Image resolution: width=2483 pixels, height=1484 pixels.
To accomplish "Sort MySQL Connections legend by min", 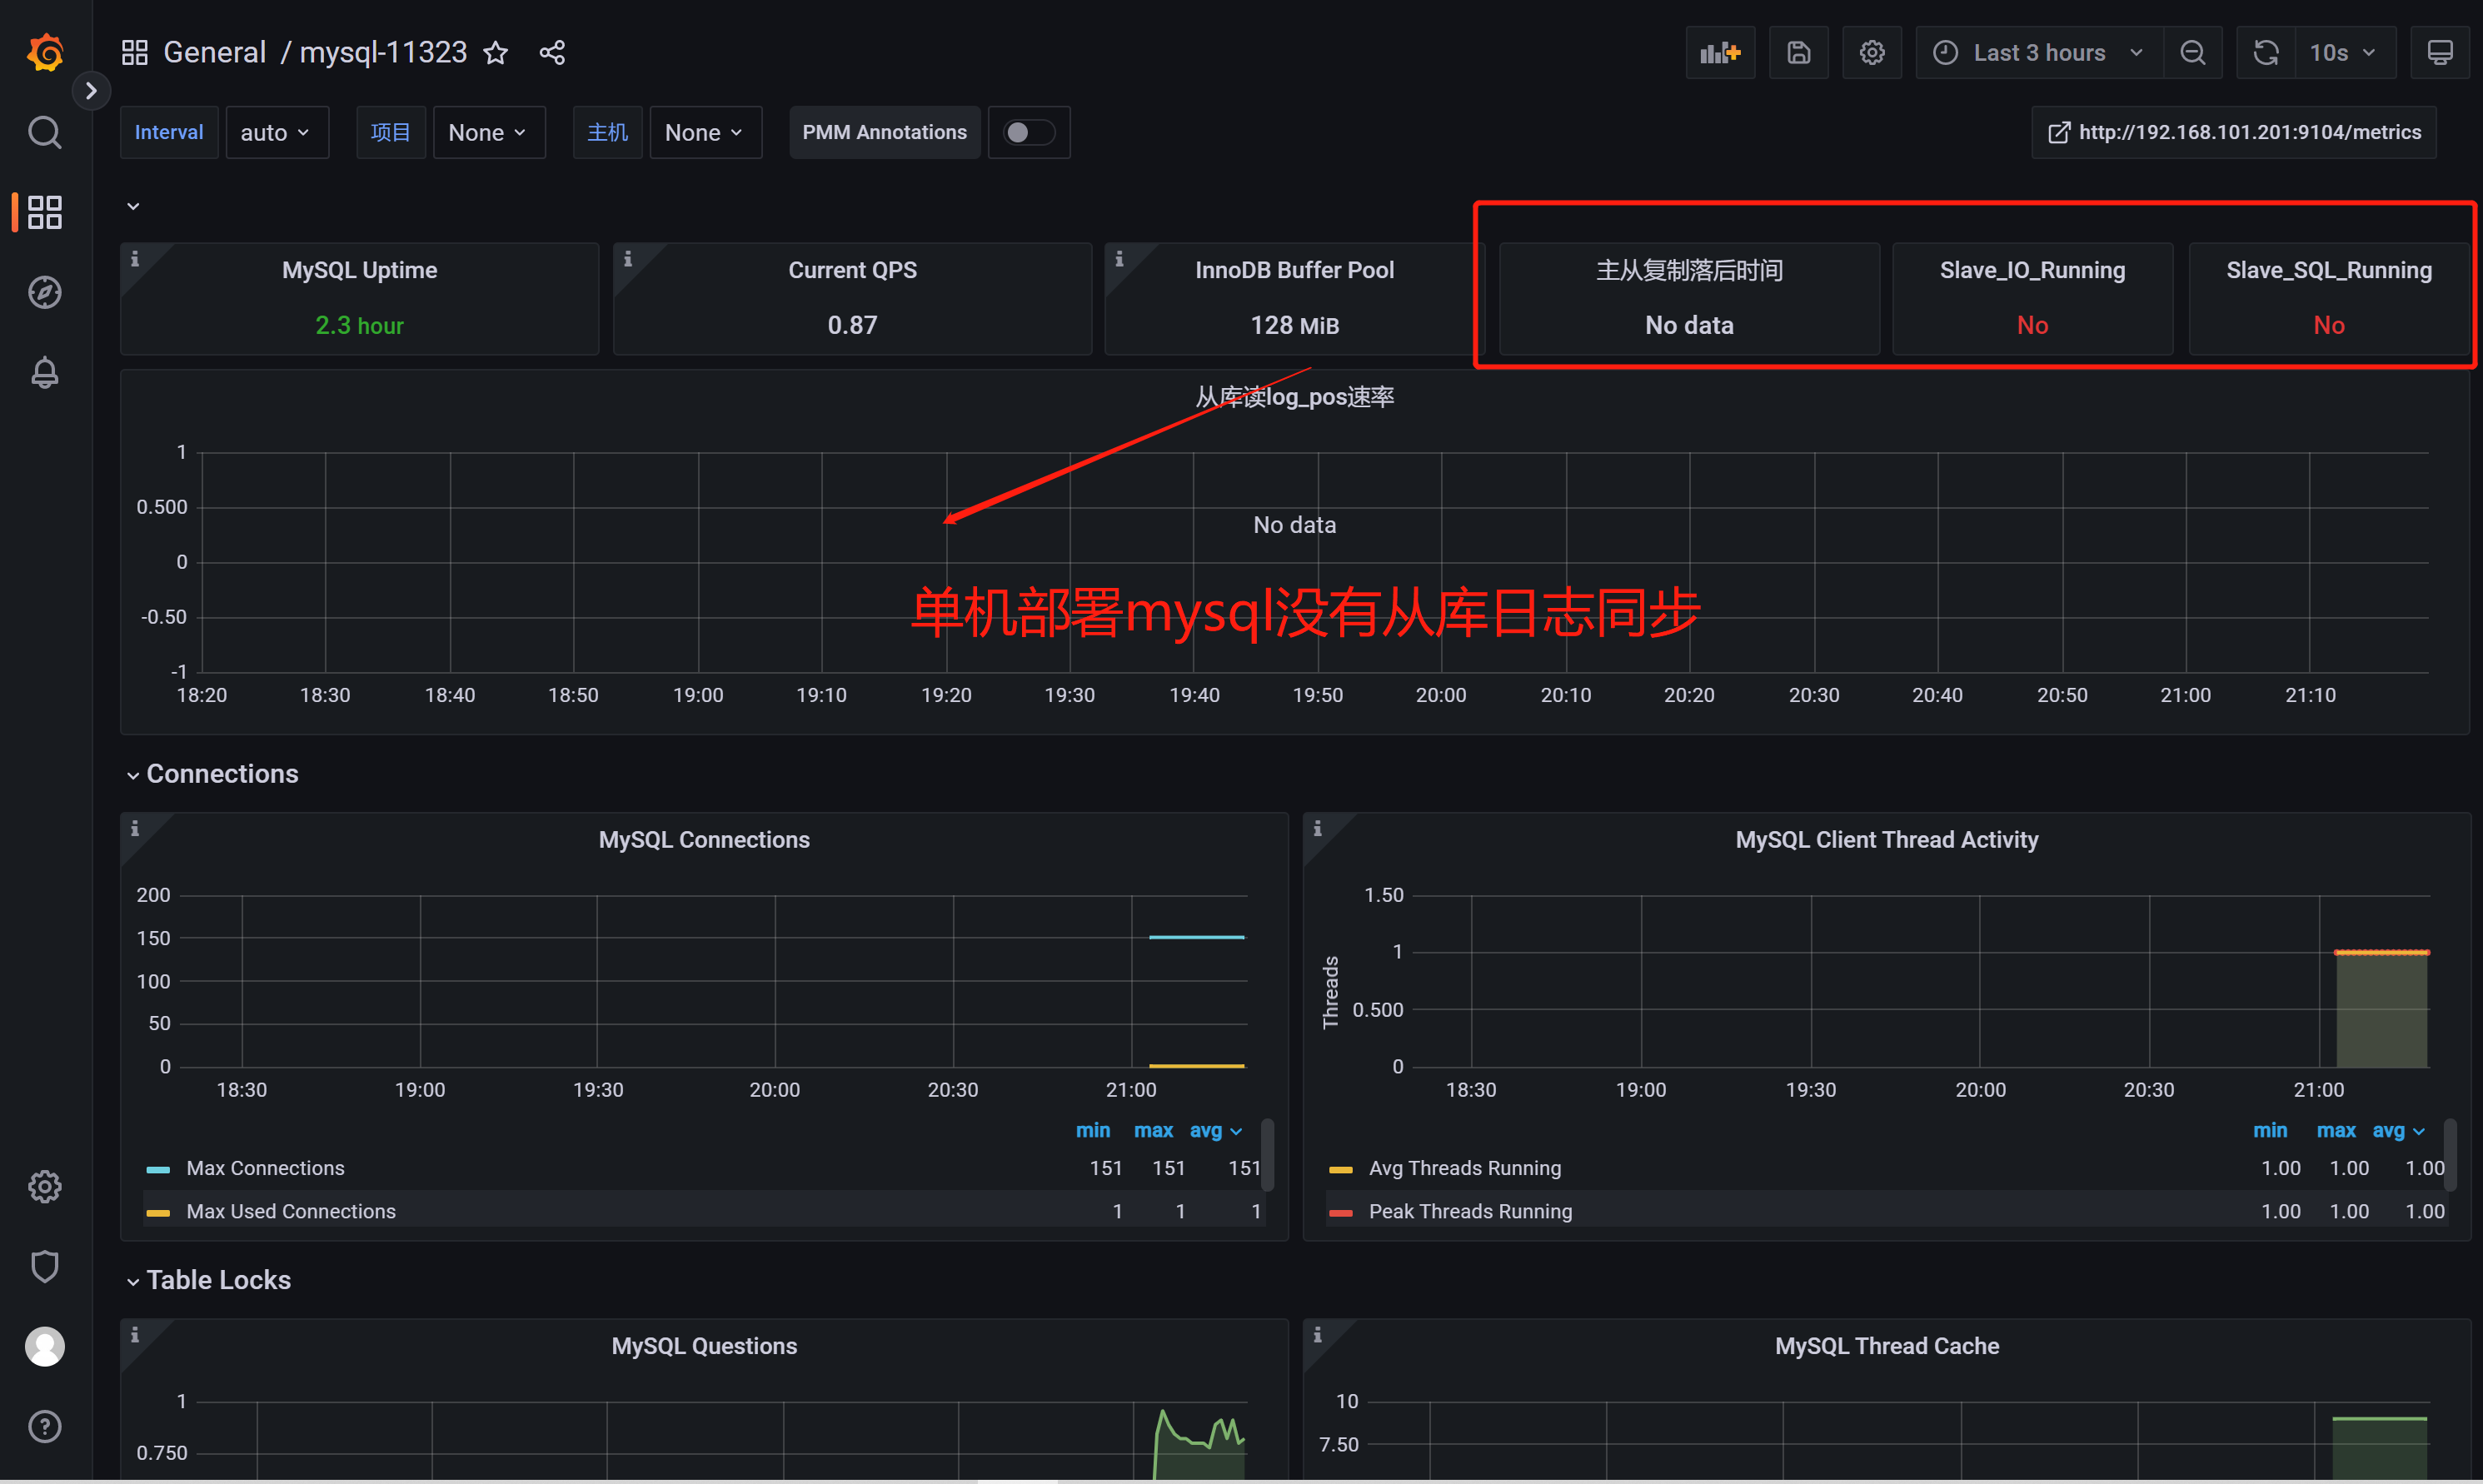I will (1093, 1130).
